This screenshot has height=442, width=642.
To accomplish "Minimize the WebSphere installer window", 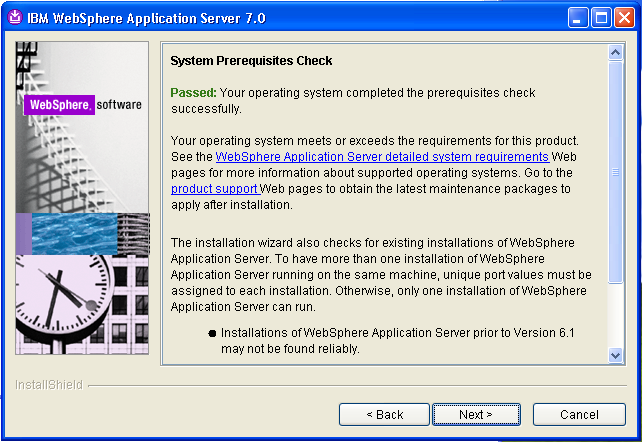I will [x=578, y=18].
